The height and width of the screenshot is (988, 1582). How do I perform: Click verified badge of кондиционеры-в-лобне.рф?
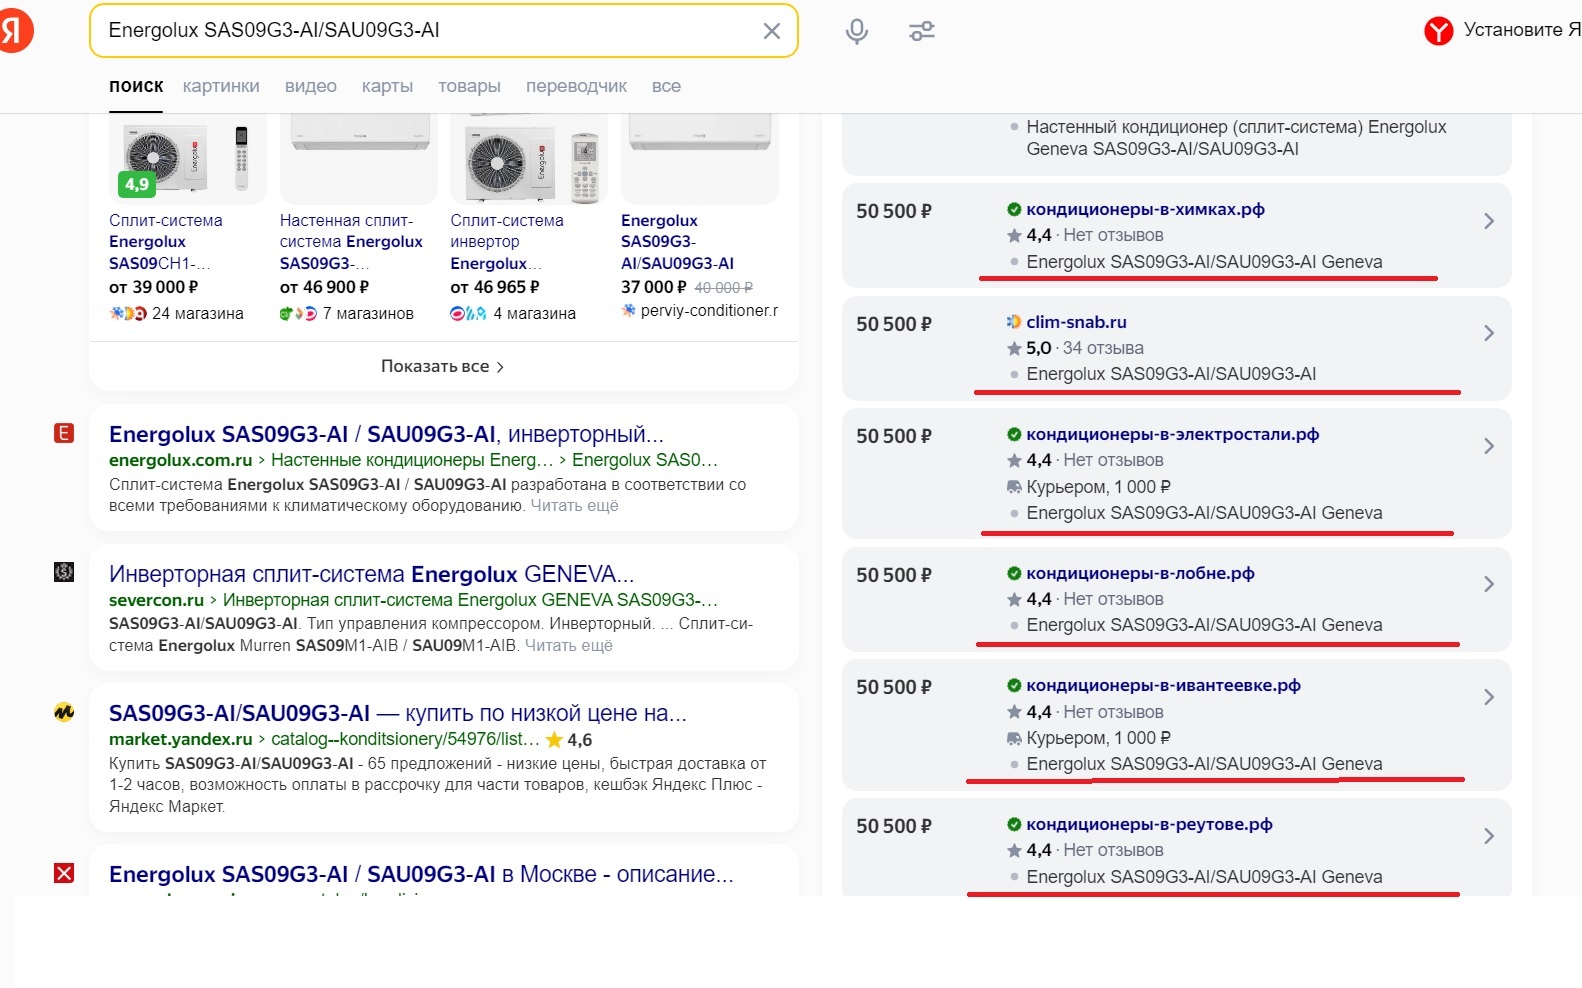[x=1014, y=573]
